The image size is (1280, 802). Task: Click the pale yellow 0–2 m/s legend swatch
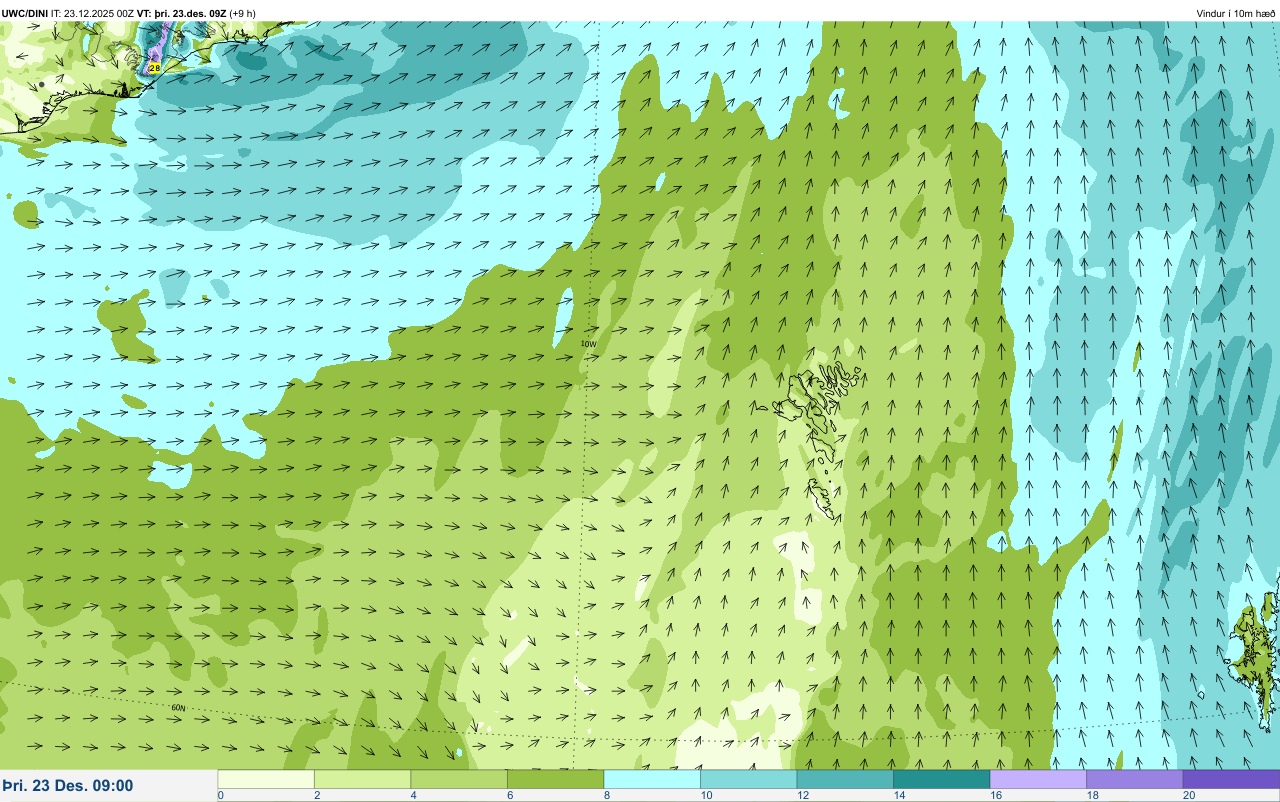[x=266, y=779]
